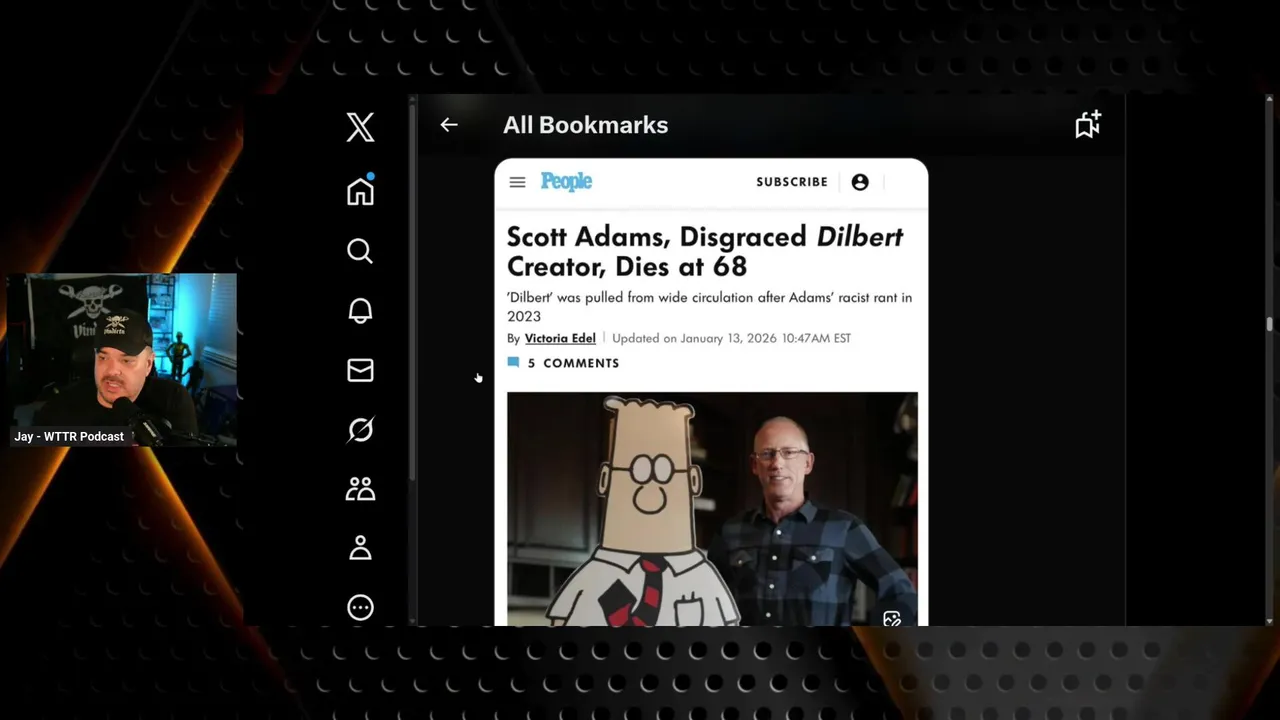Click the article subheading about racist rant
Screen dimensions: 1280x720
(709, 306)
